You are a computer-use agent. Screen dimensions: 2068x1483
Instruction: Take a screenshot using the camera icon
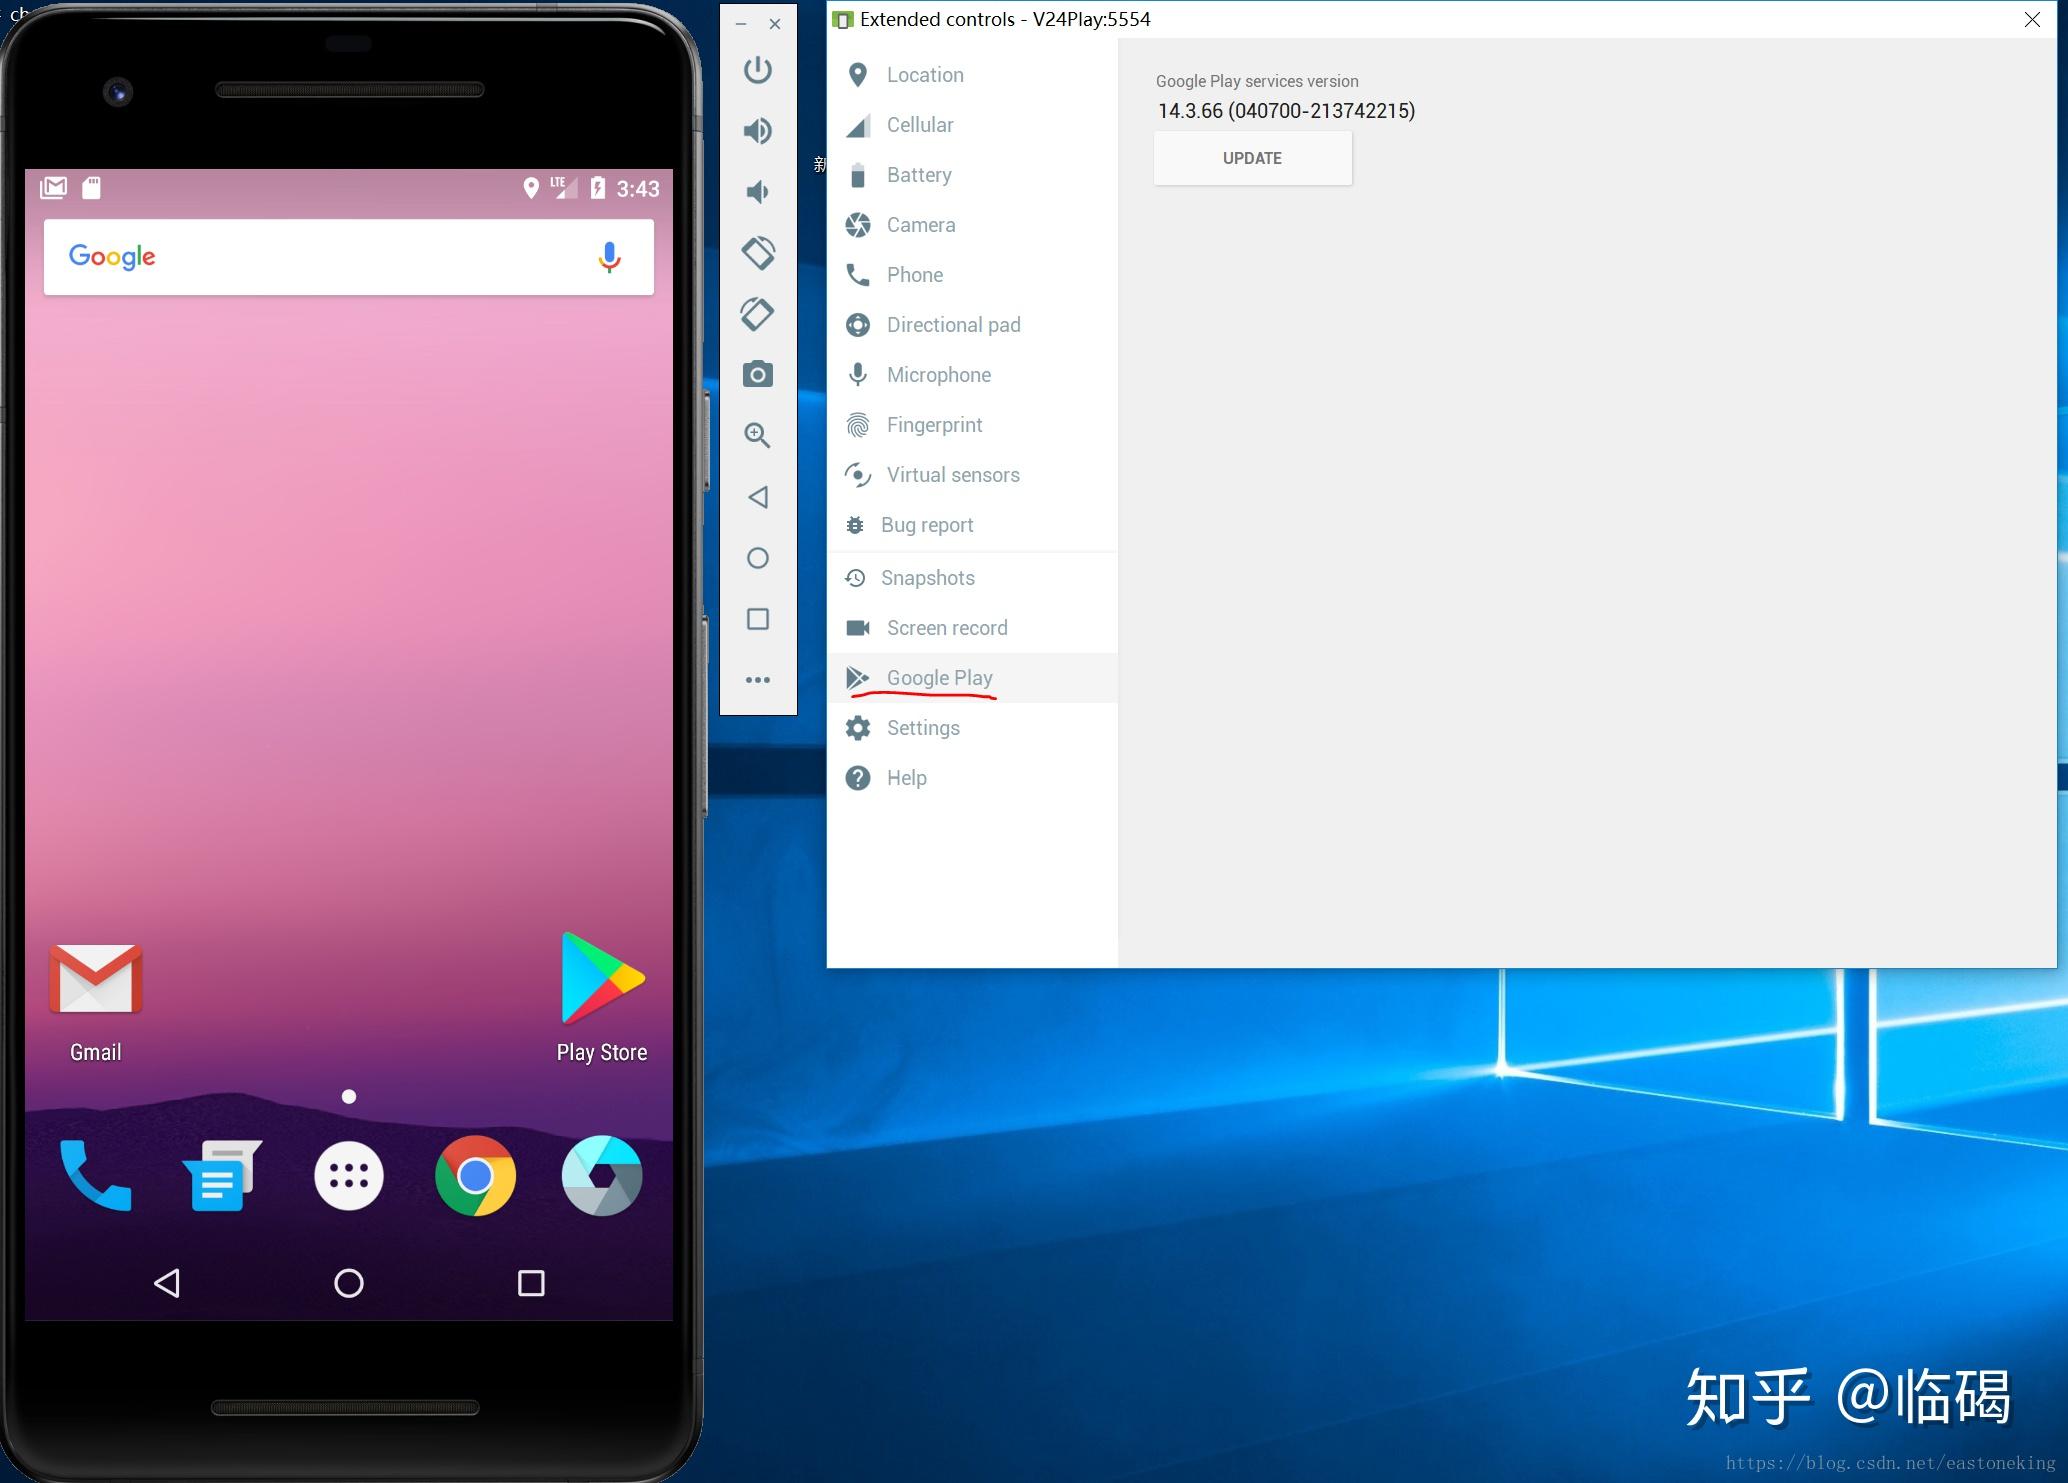pyautogui.click(x=757, y=373)
